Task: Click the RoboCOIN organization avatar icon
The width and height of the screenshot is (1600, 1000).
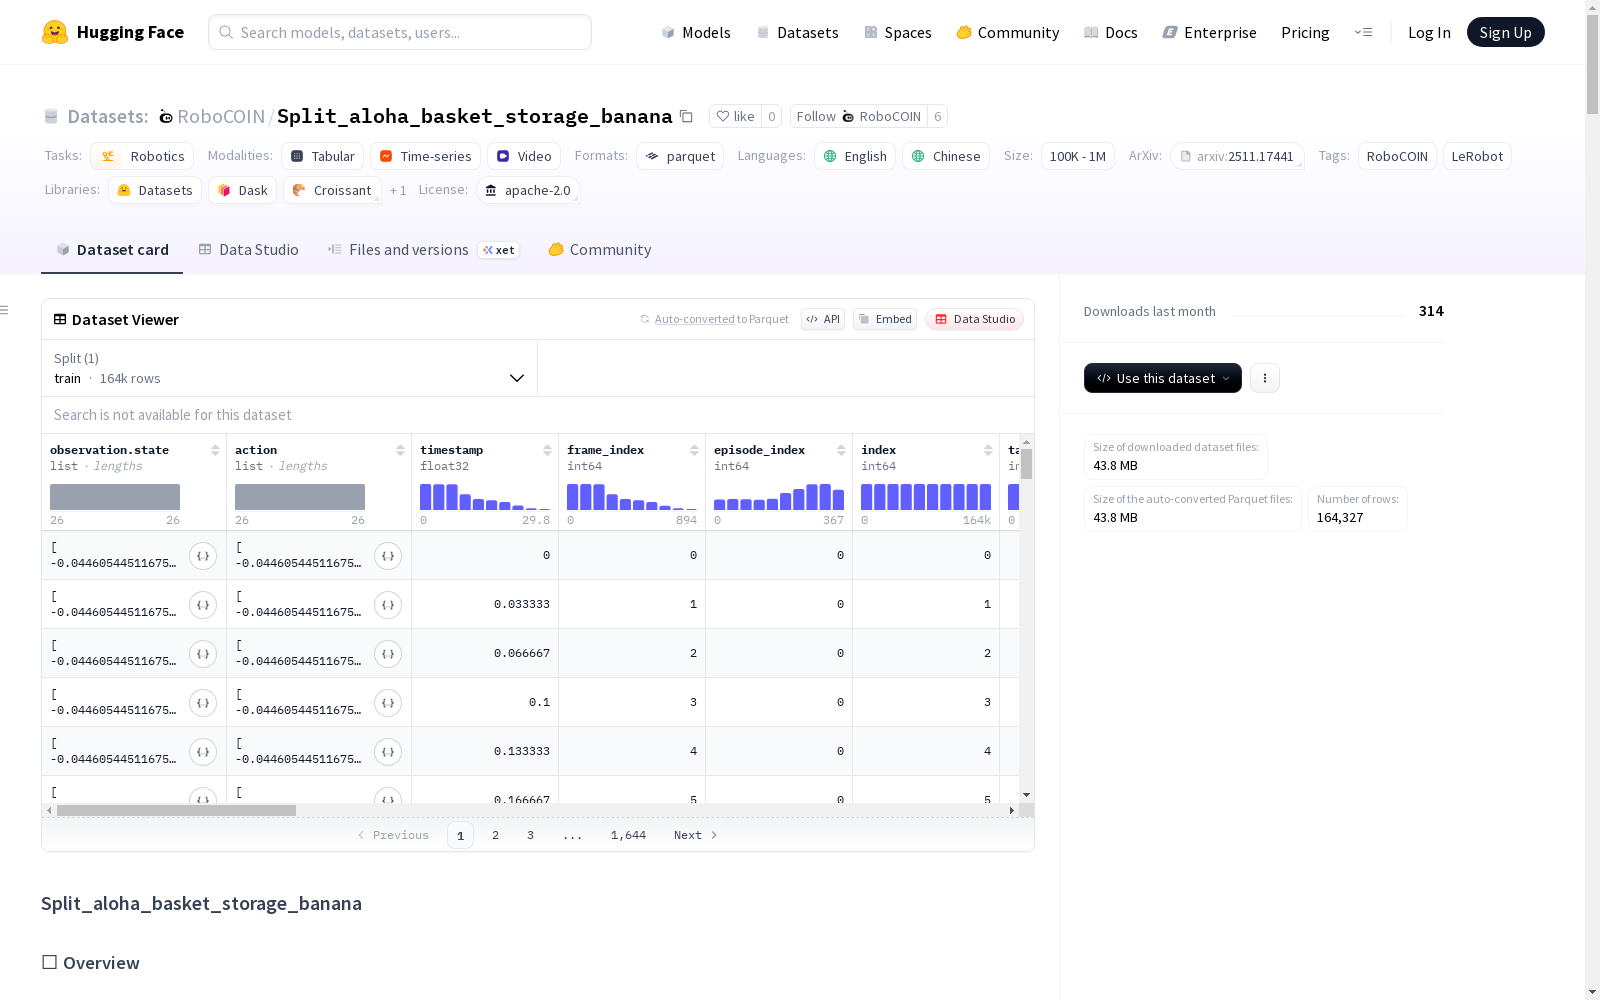Action: pyautogui.click(x=166, y=117)
